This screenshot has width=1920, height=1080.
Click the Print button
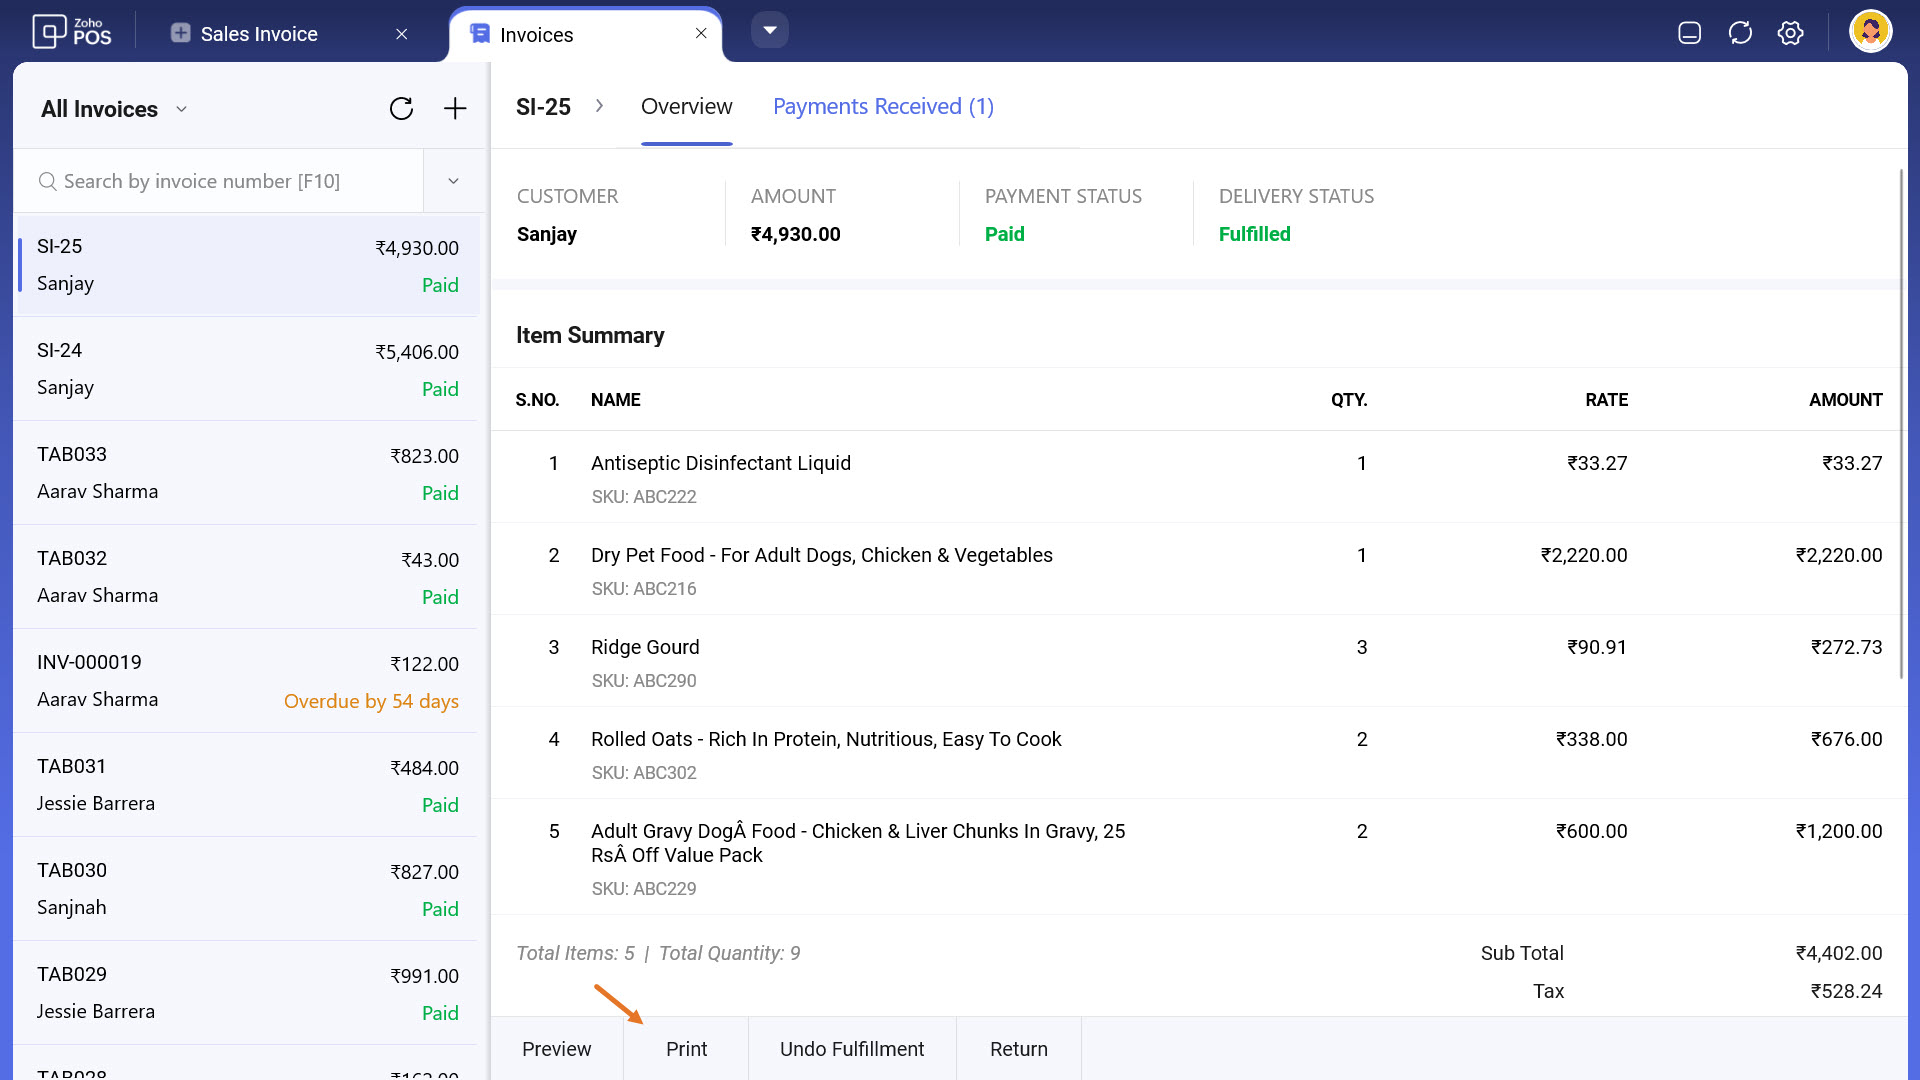[x=686, y=1049]
